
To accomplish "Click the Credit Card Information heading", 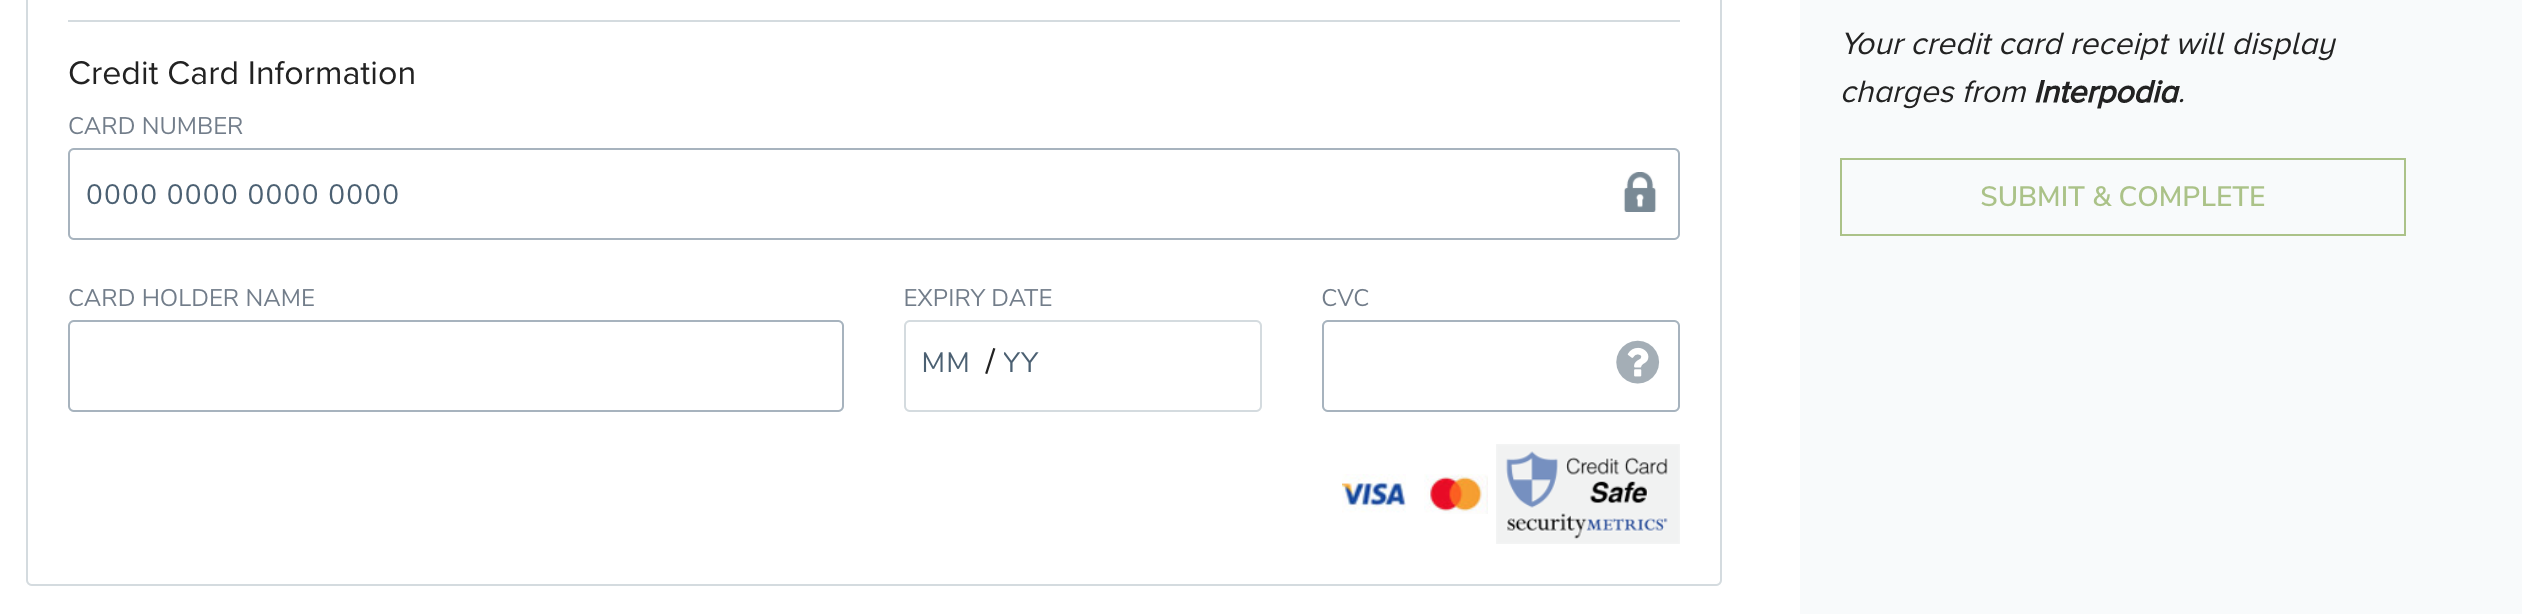I will click(241, 73).
